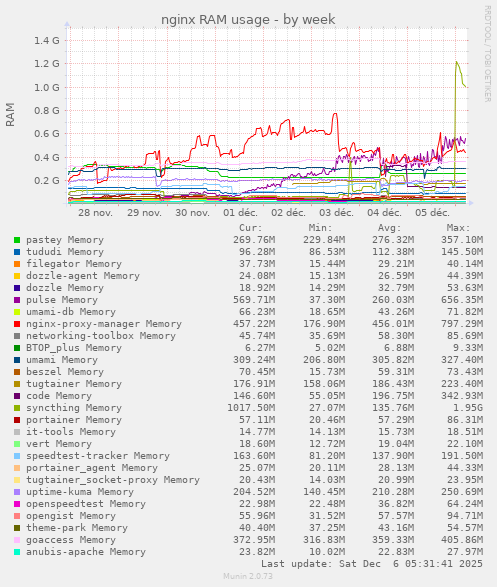Click the 'Max:' column header
Image resolution: width=497 pixels, height=587 pixels.
coord(458,228)
